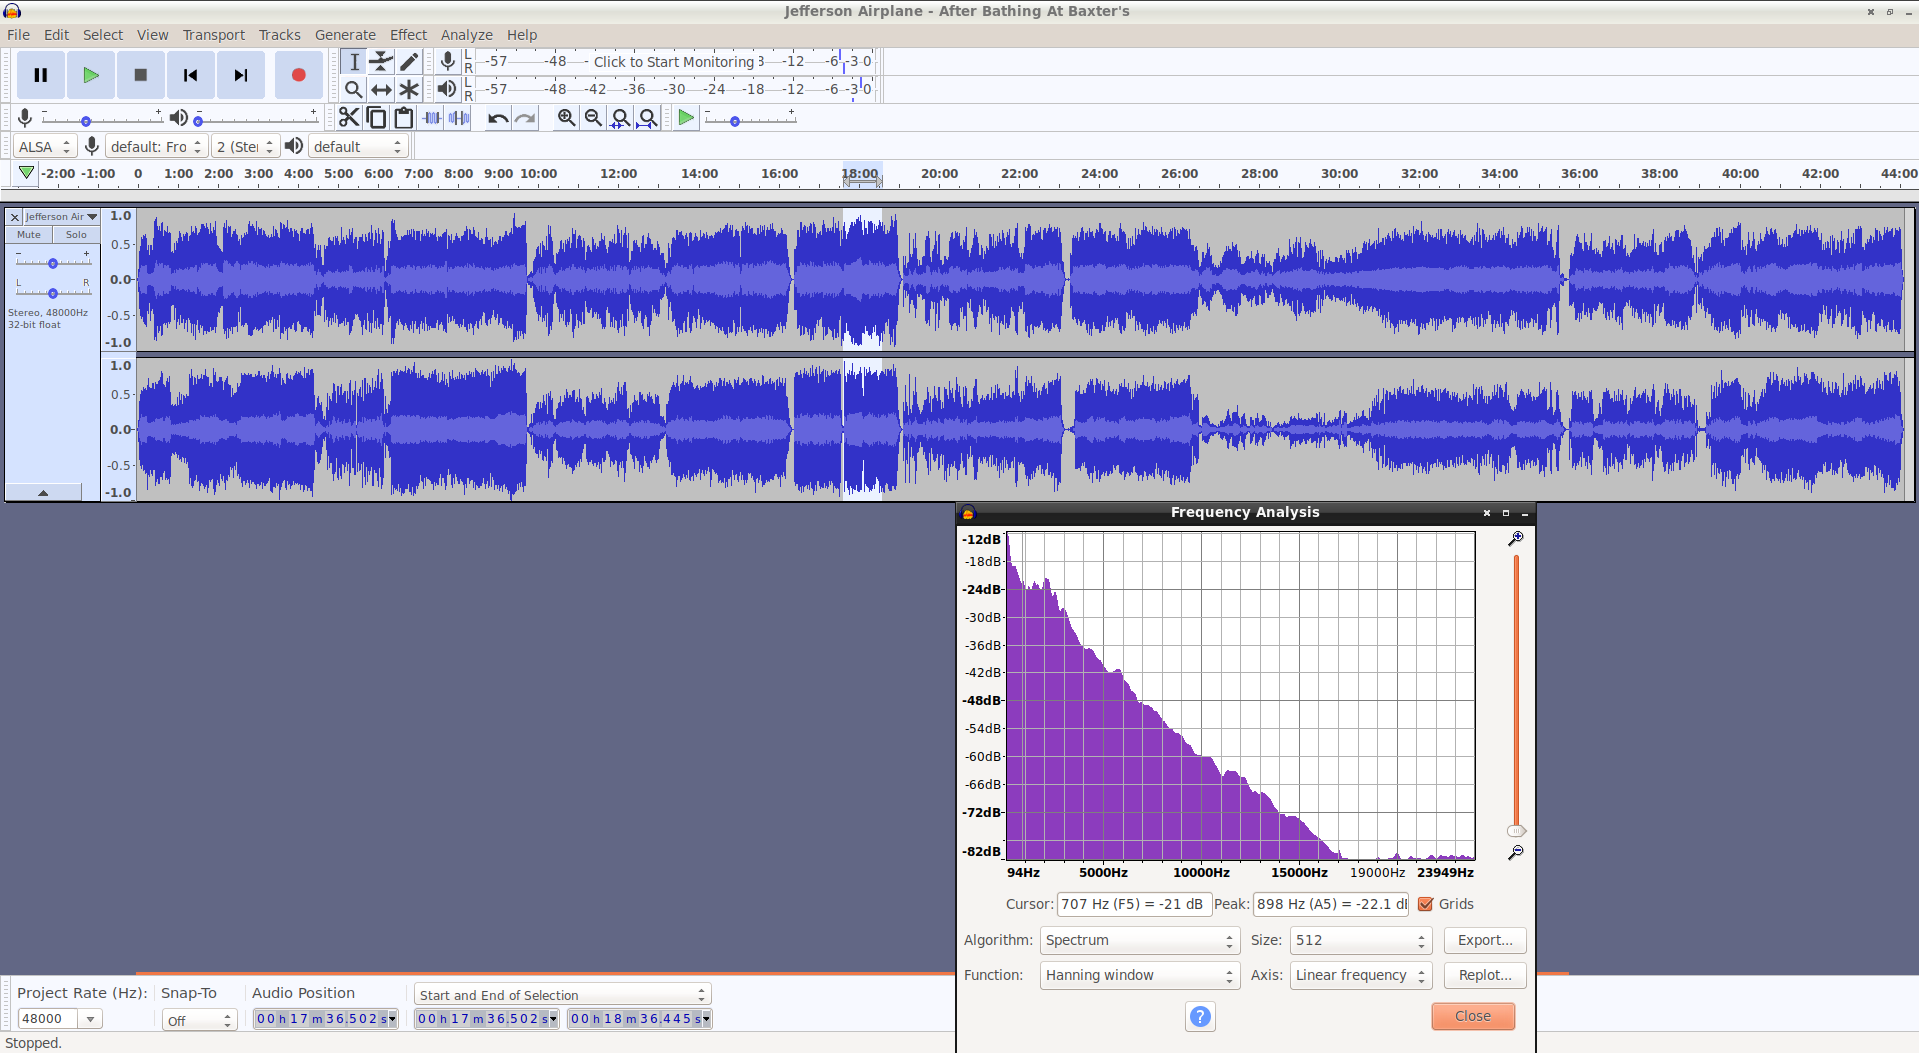Skip to start of the project
1919x1053 pixels.
[x=191, y=75]
